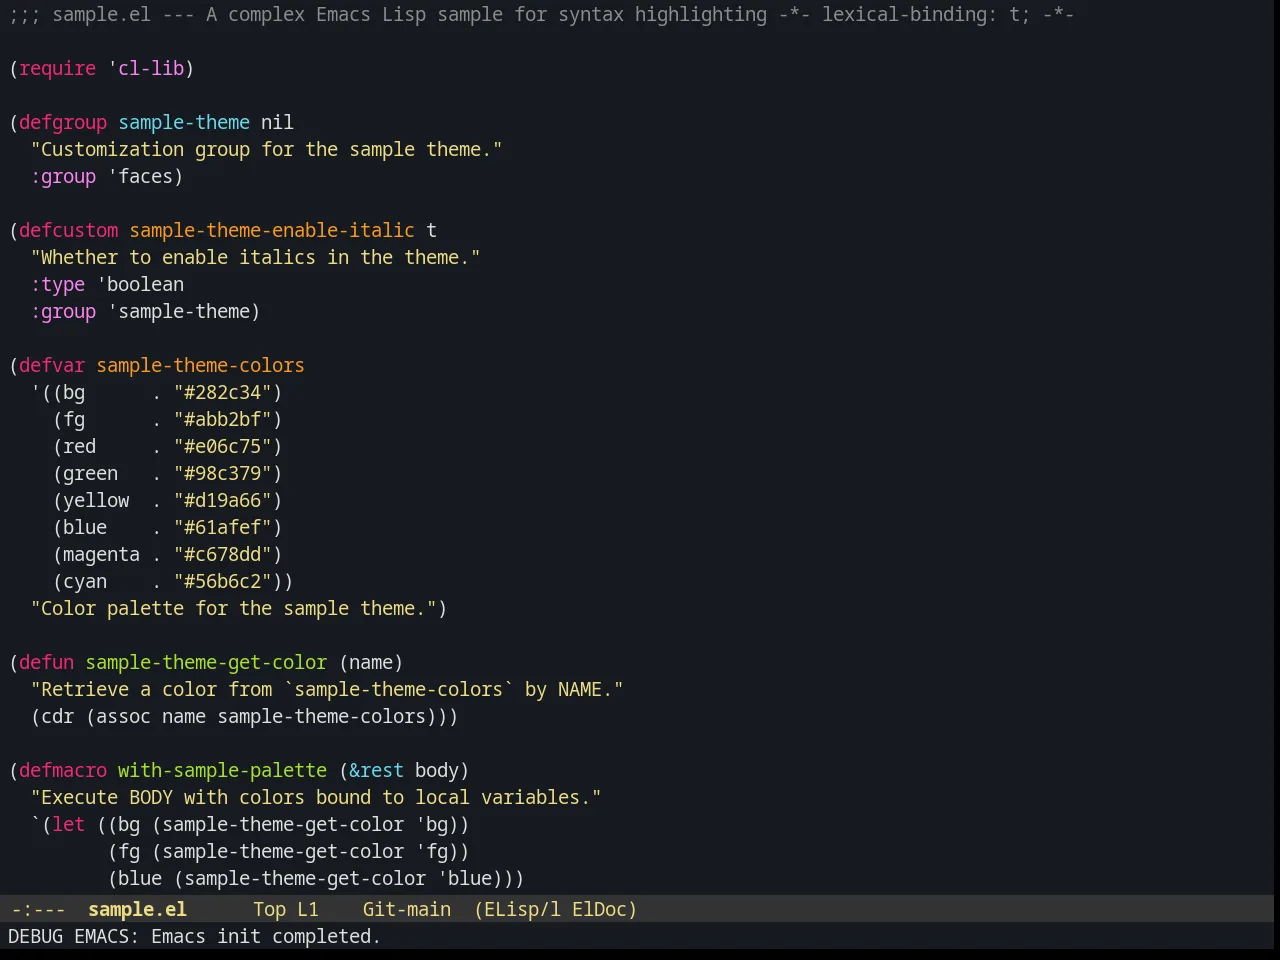Click the '&rest' keyword
The image size is (1280, 960).
[x=376, y=770]
